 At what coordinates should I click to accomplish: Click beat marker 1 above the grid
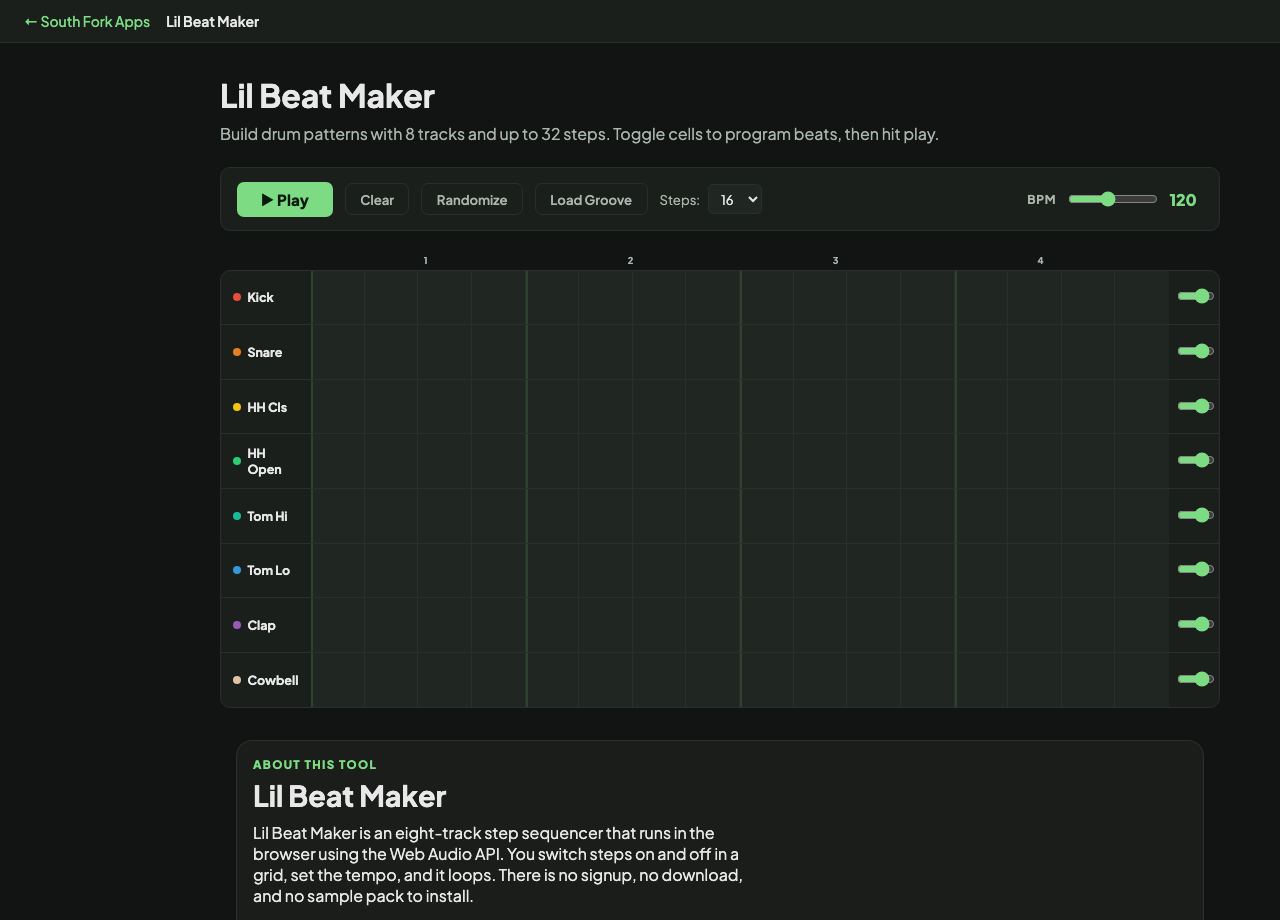(x=425, y=260)
